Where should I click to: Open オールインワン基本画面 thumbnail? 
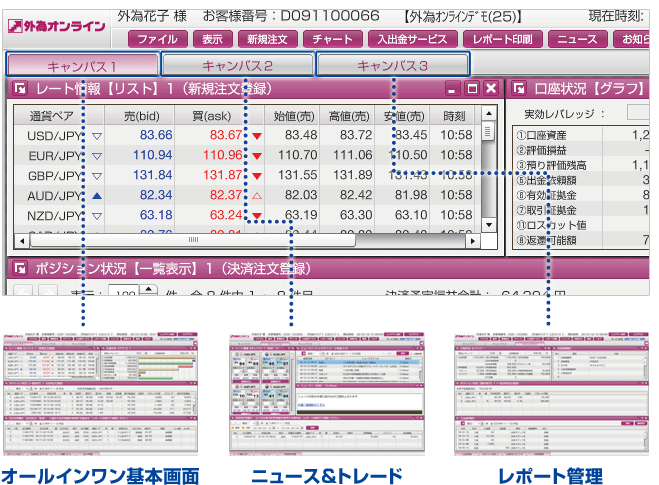(100, 394)
